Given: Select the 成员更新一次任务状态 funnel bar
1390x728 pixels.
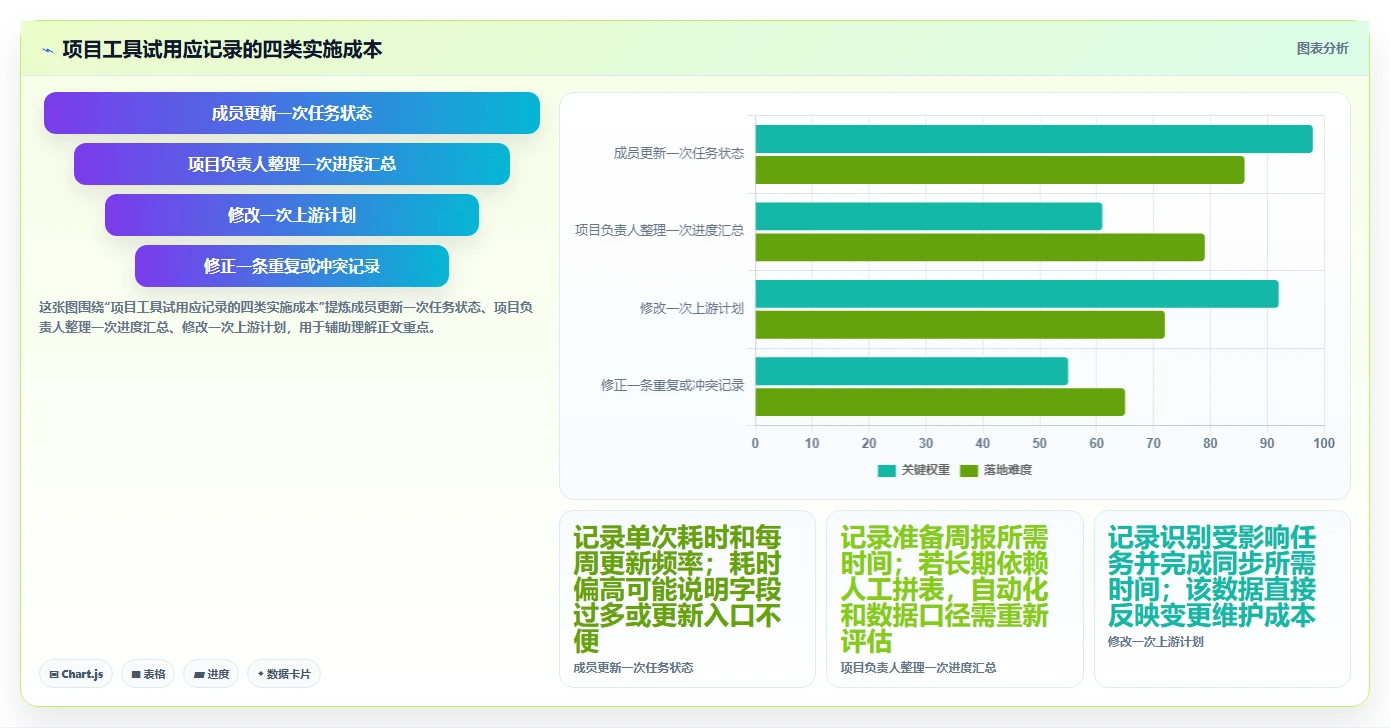Looking at the screenshot, I should [x=292, y=113].
